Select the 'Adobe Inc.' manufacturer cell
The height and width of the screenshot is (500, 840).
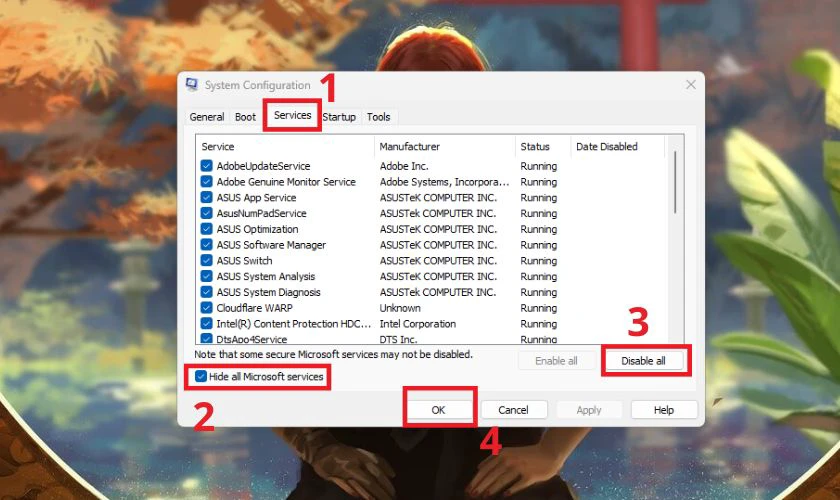coord(404,166)
